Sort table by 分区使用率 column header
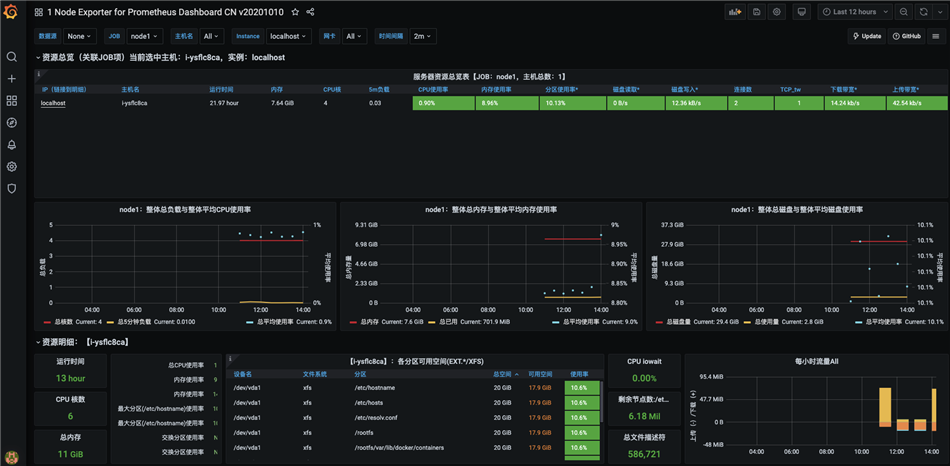This screenshot has width=950, height=466. 562,89
